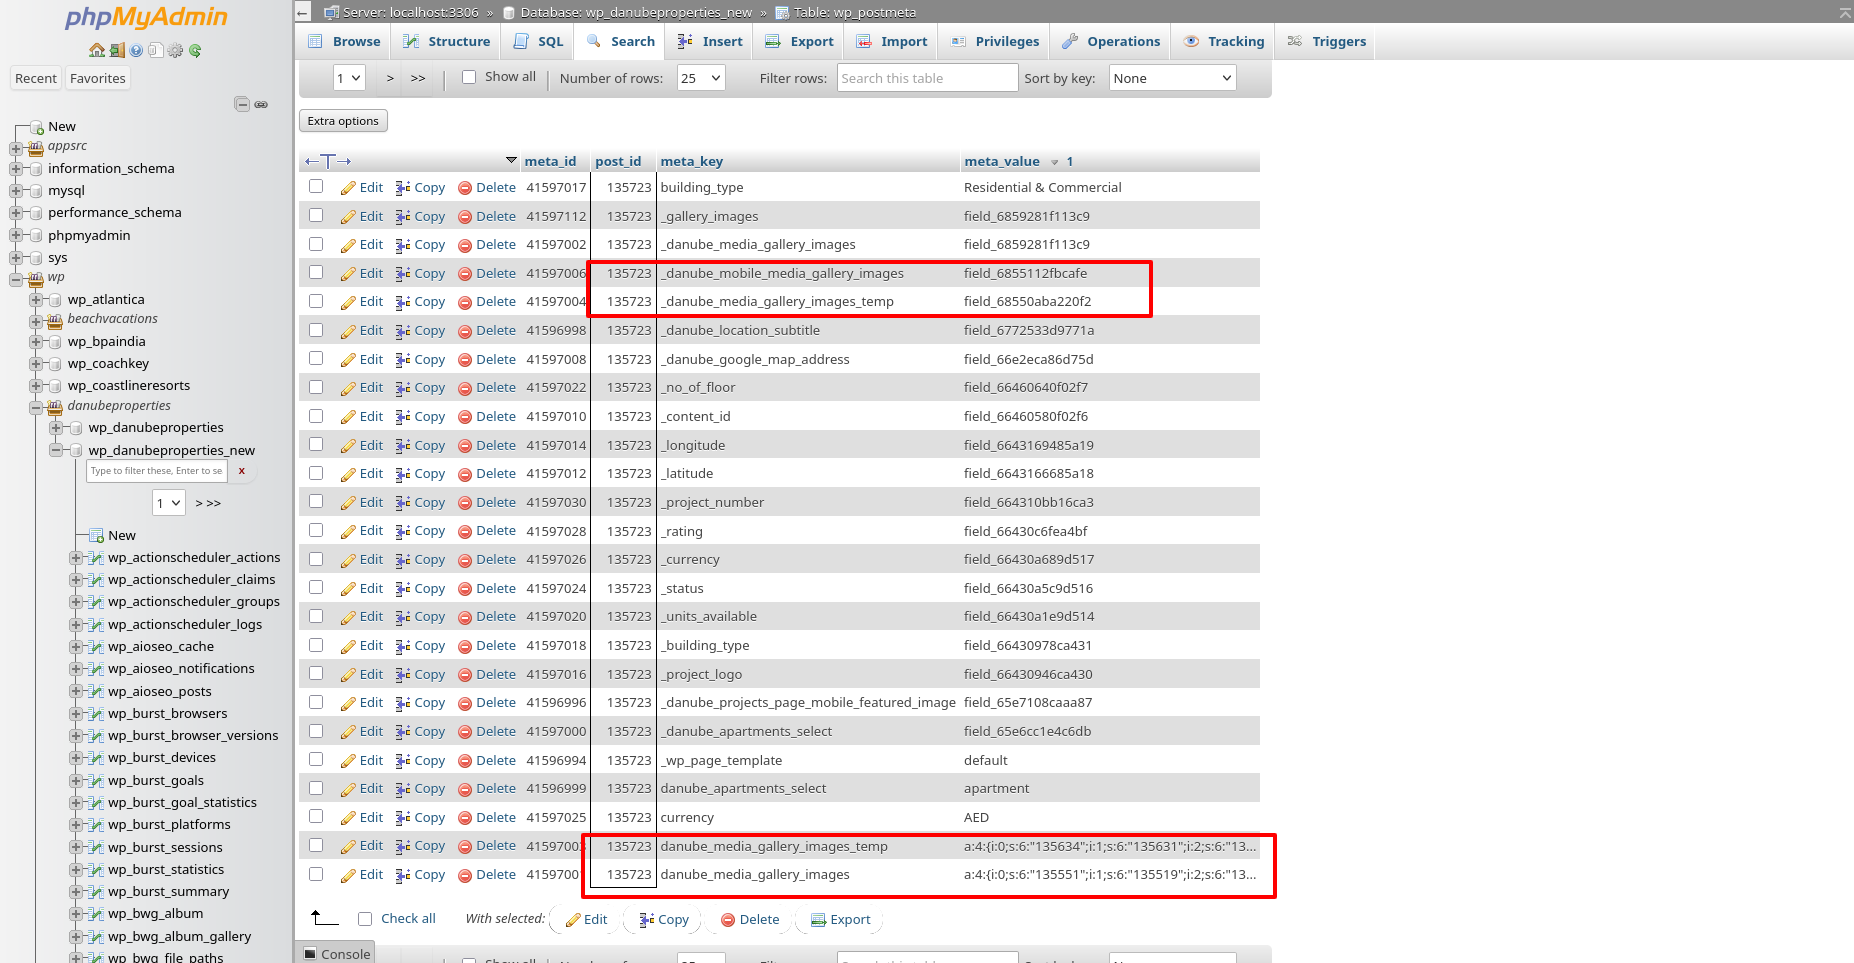1854x963 pixels.
Task: Select the checkbox for the _longitude row
Action: [x=316, y=444]
